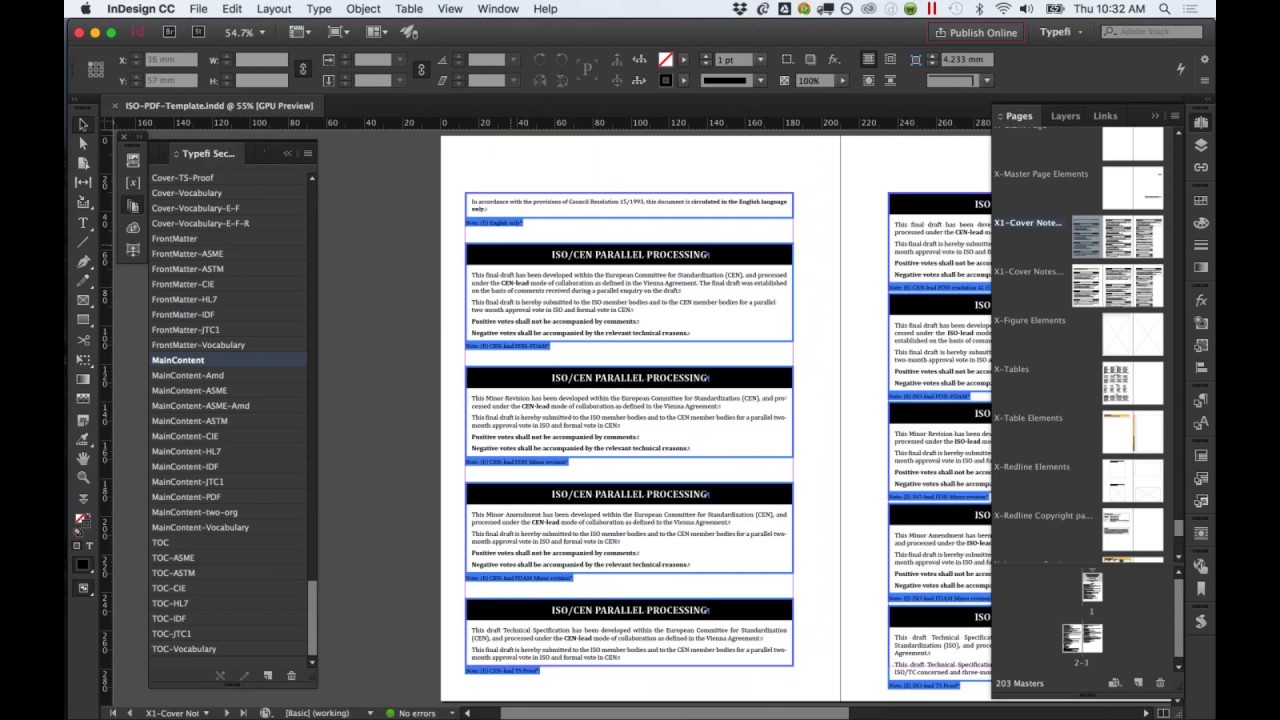Switch to the Links tab
The width and height of the screenshot is (1280, 720).
coord(1105,116)
